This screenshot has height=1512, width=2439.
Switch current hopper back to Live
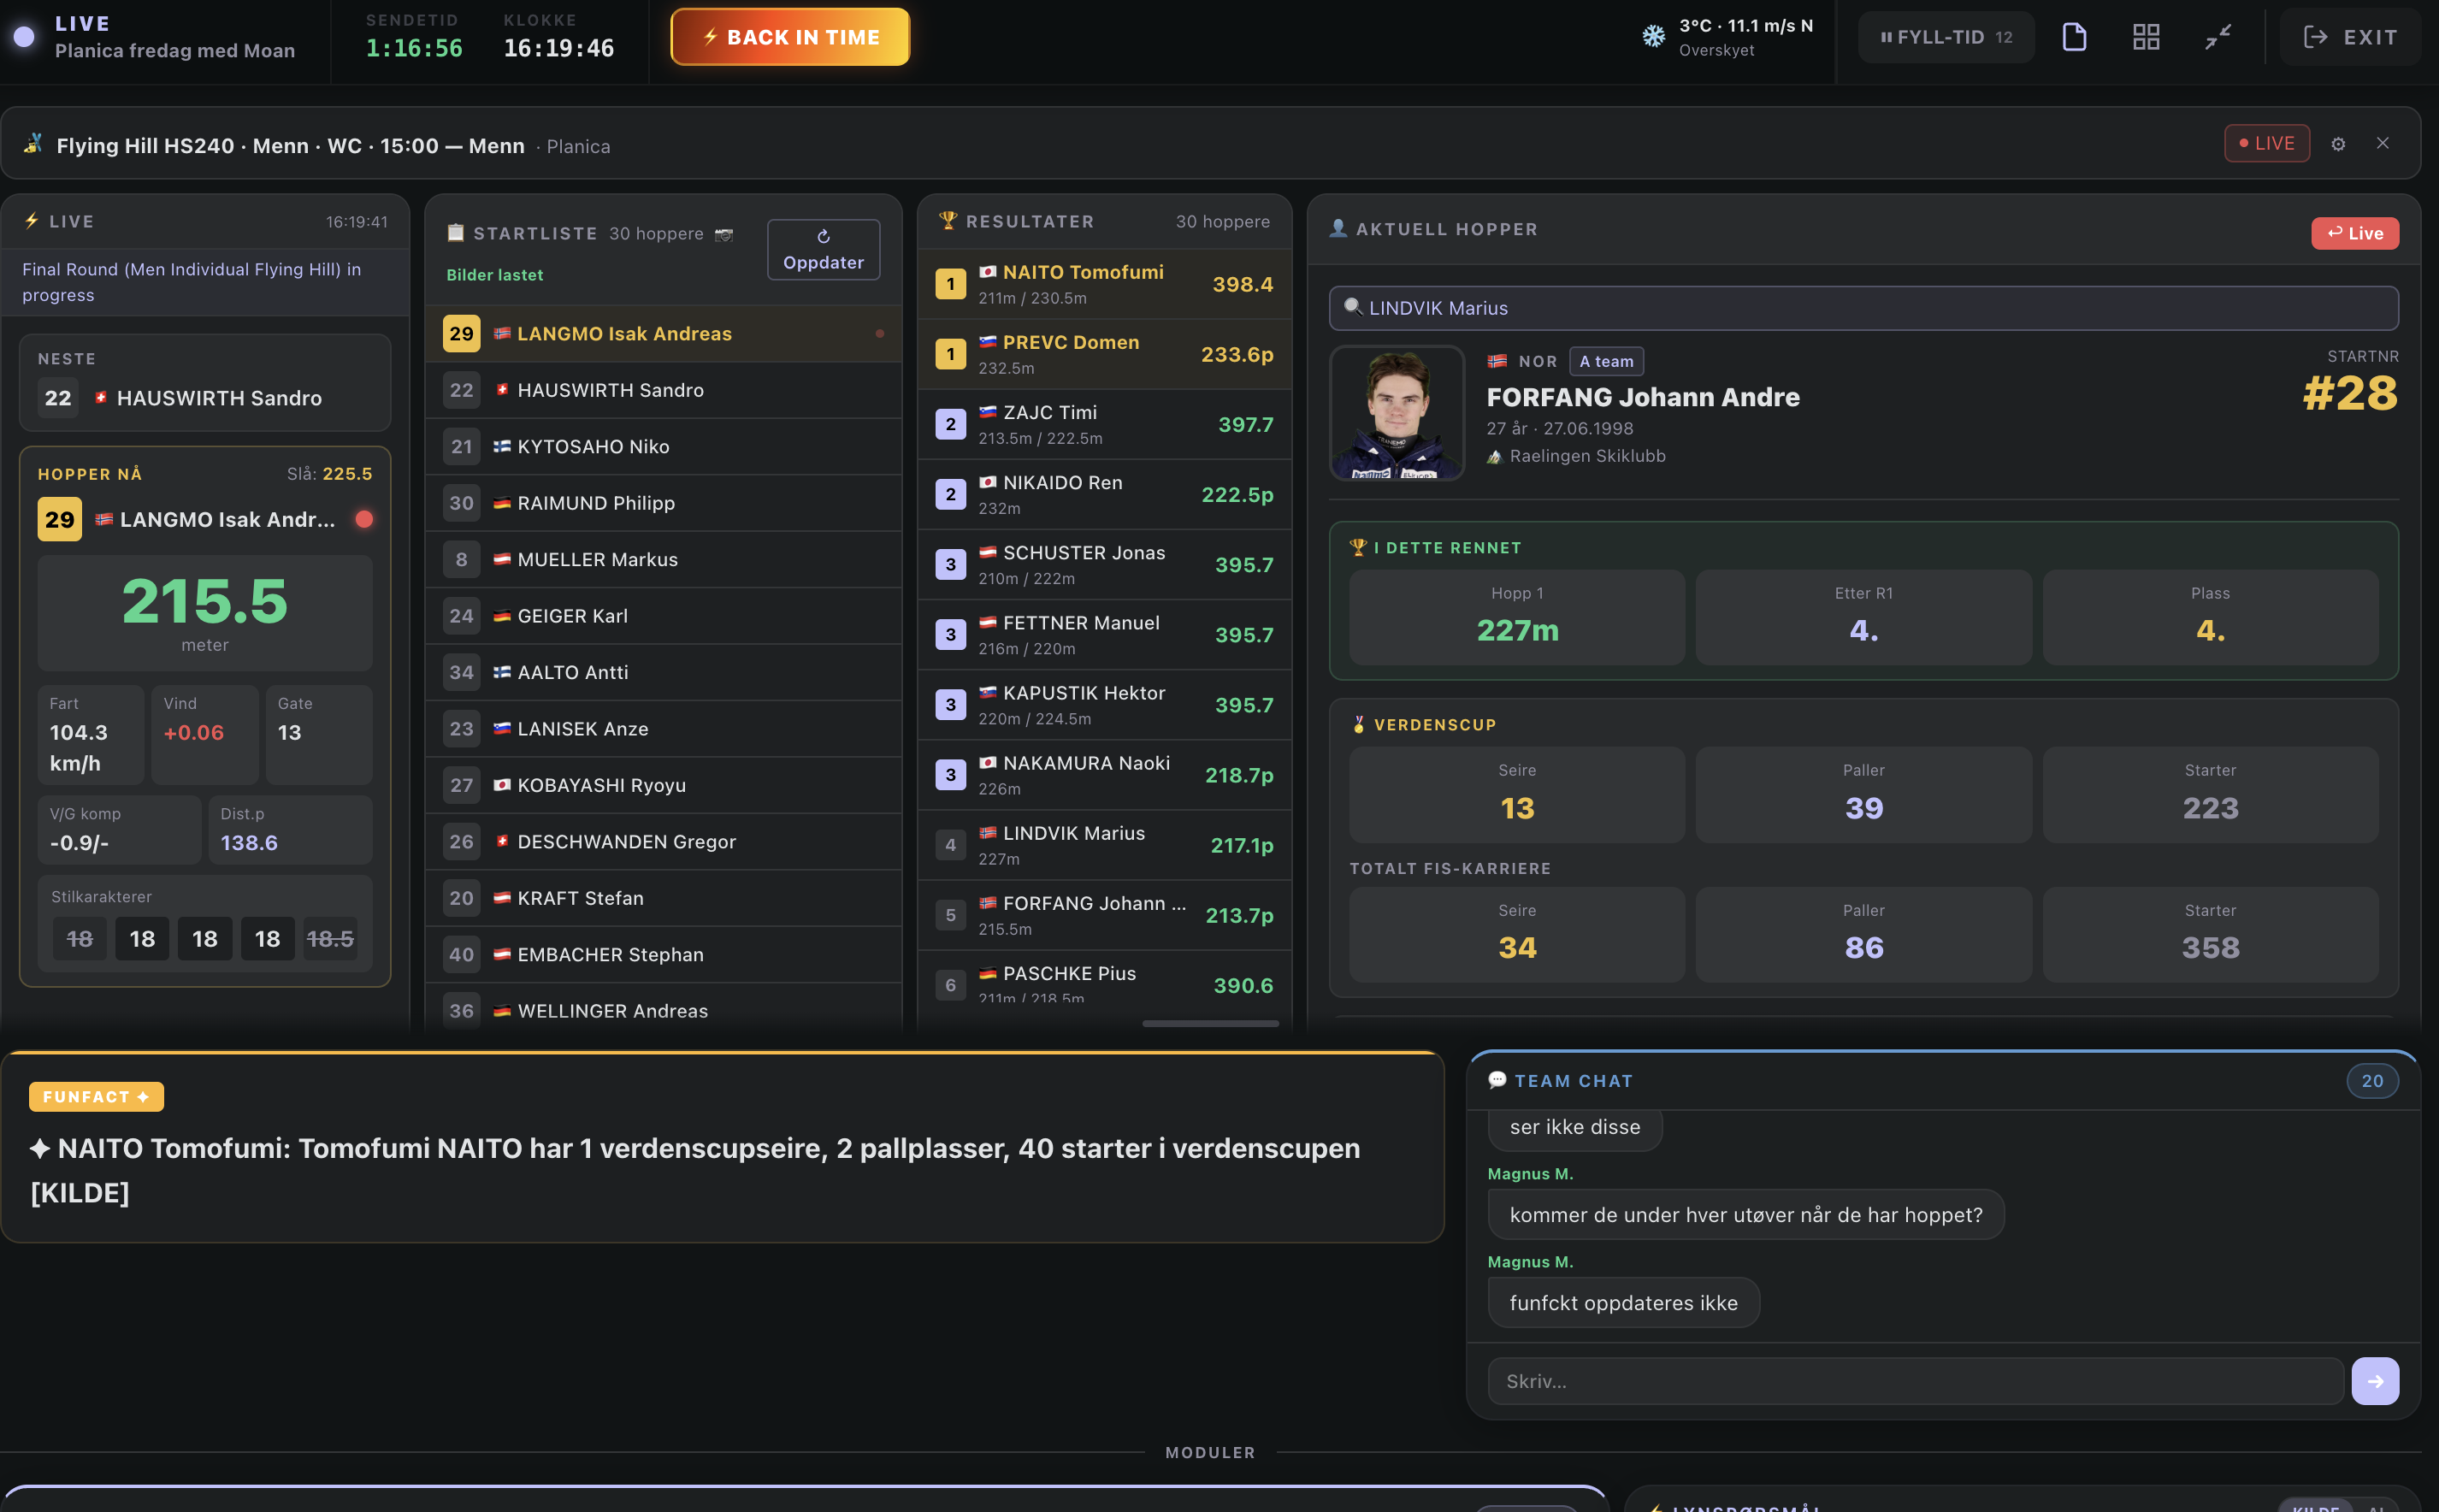[2354, 233]
